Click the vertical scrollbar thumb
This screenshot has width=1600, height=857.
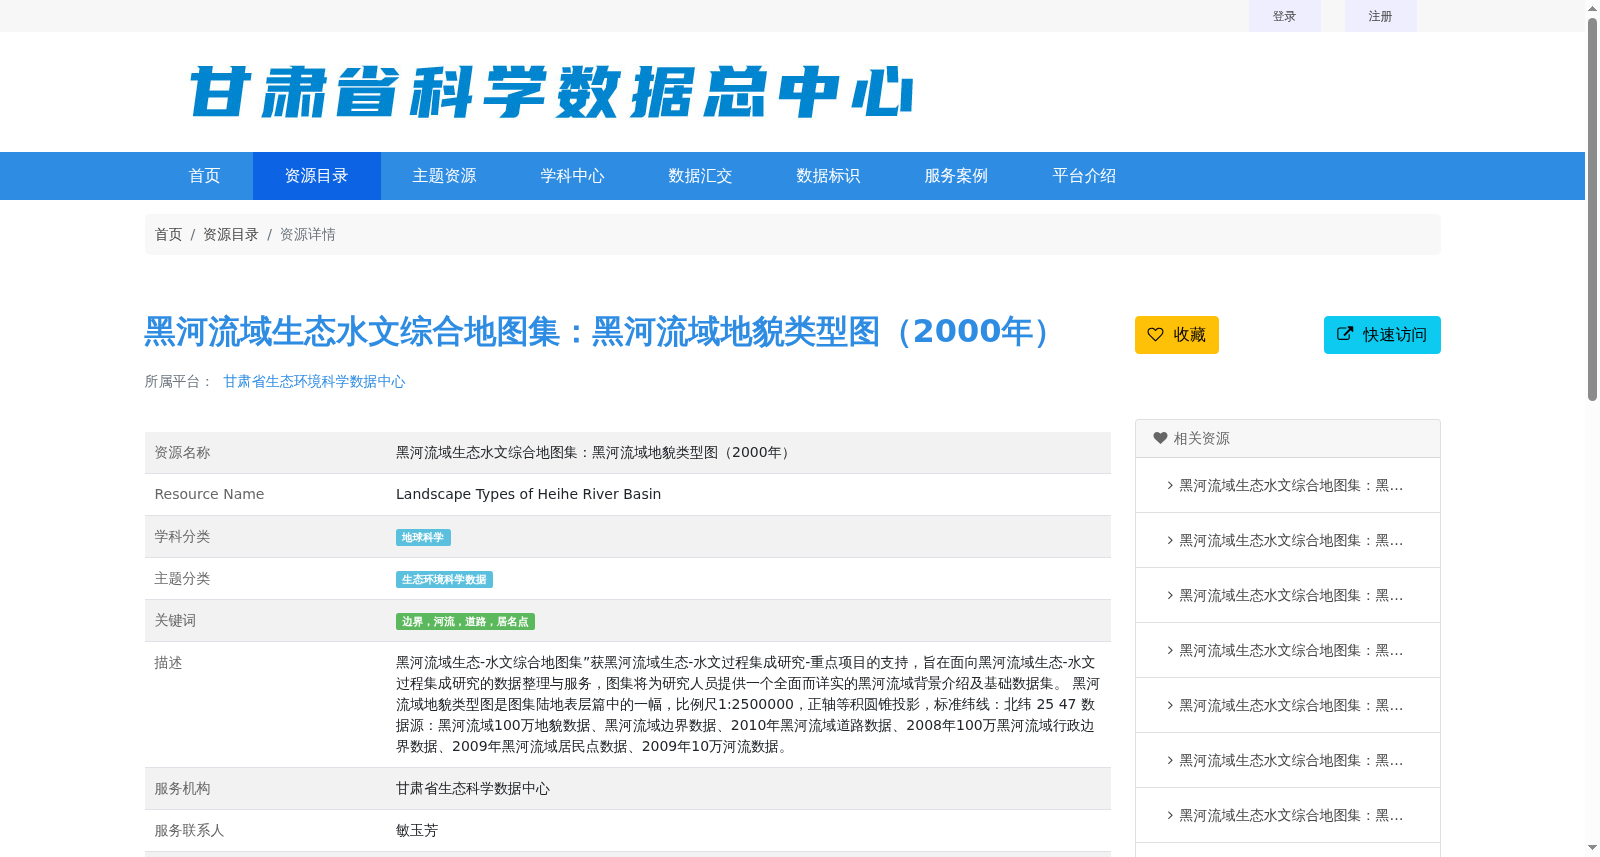[x=1592, y=210]
